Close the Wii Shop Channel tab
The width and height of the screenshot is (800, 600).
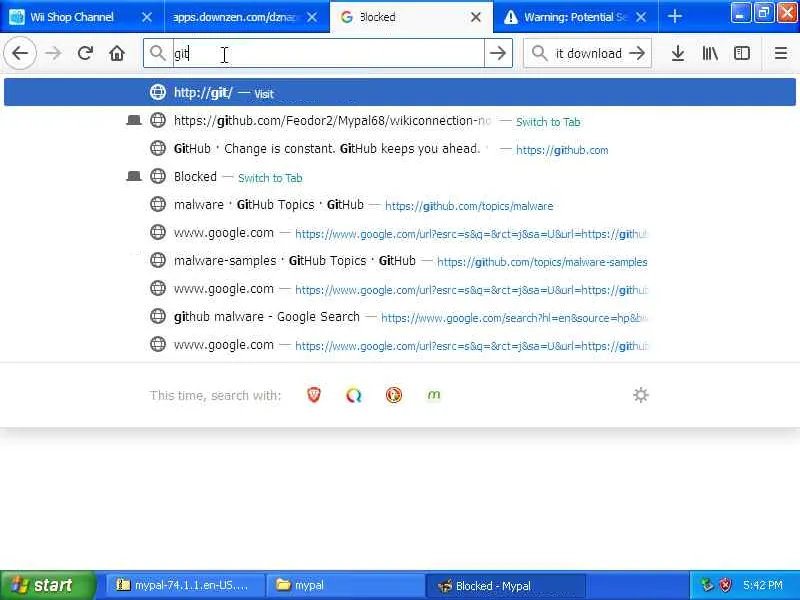click(146, 17)
